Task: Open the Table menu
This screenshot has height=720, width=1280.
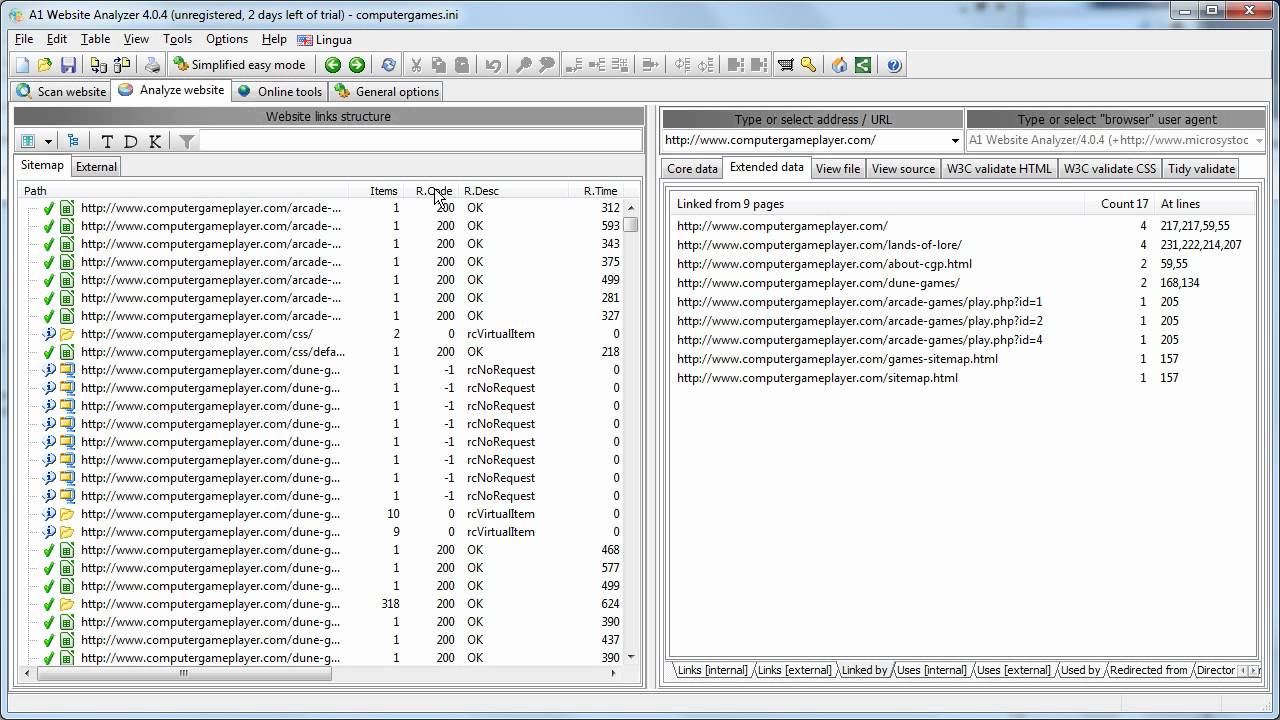Action: click(95, 39)
